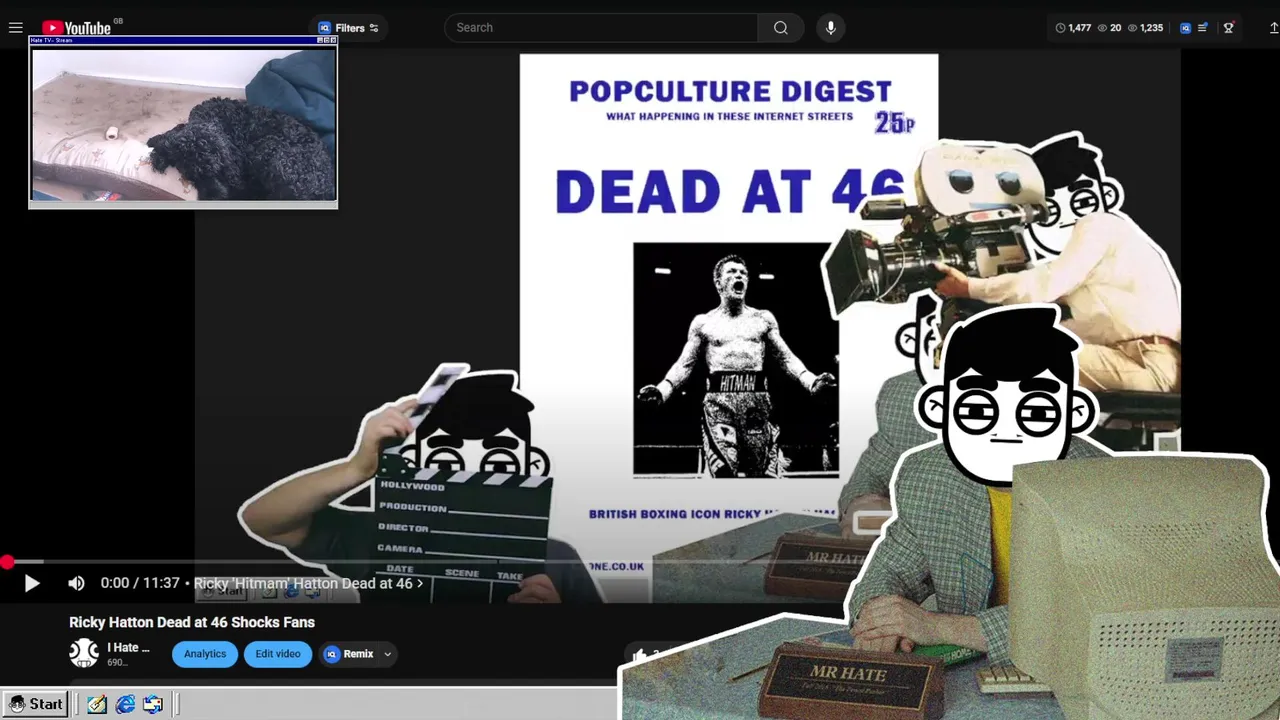Click the vidIQ Remix button
1280x720 pixels.
point(348,654)
